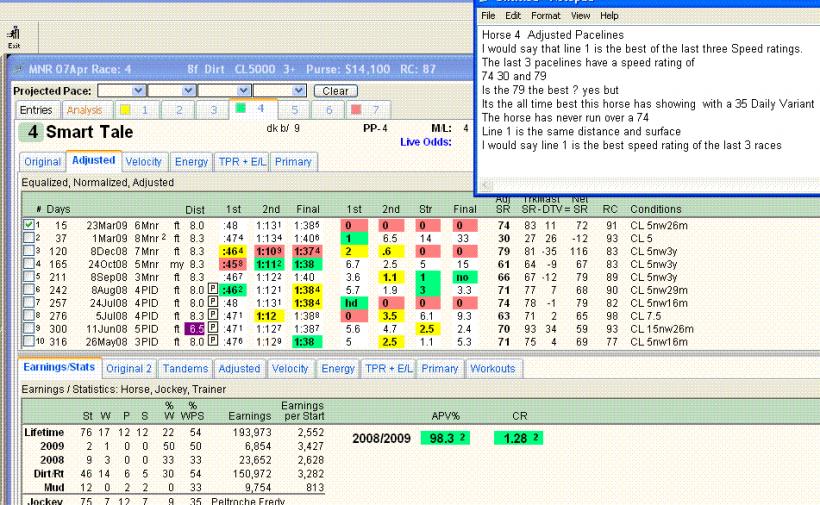This screenshot has width=820, height=505.
Task: Open the first Projected Pace dropdown
Action: [x=139, y=90]
